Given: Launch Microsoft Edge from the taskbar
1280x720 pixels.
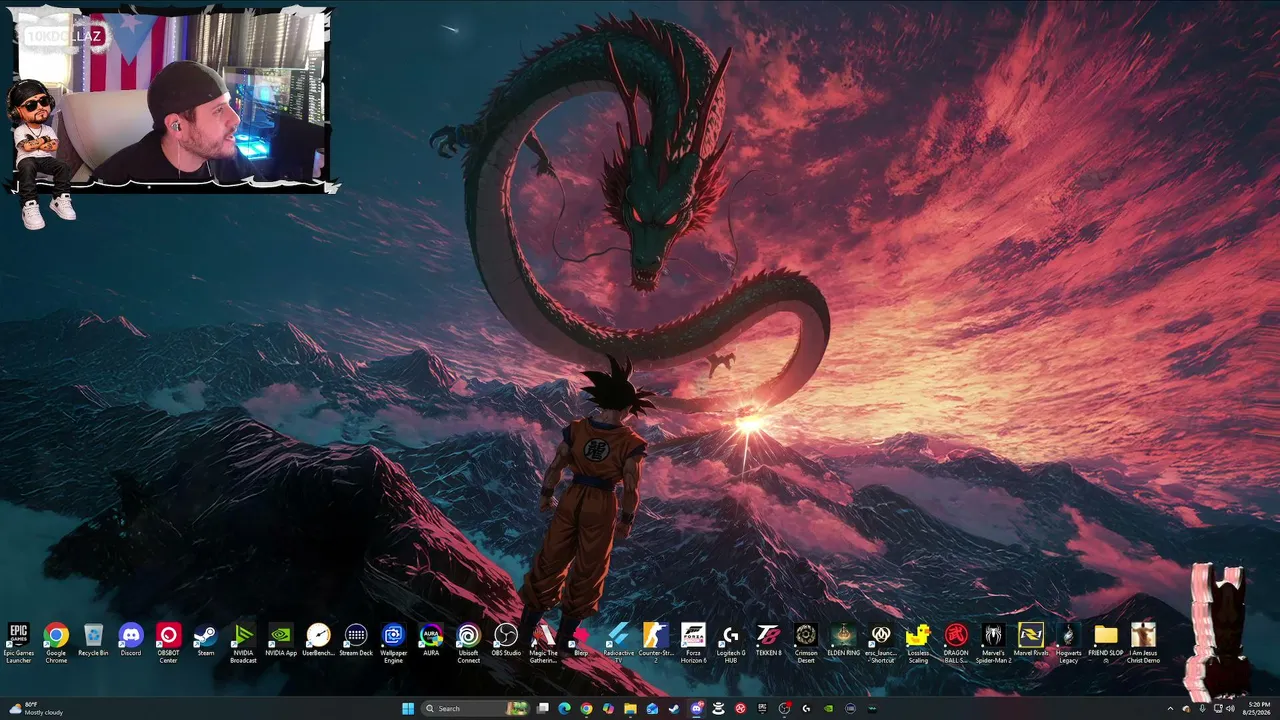Looking at the screenshot, I should tap(565, 709).
